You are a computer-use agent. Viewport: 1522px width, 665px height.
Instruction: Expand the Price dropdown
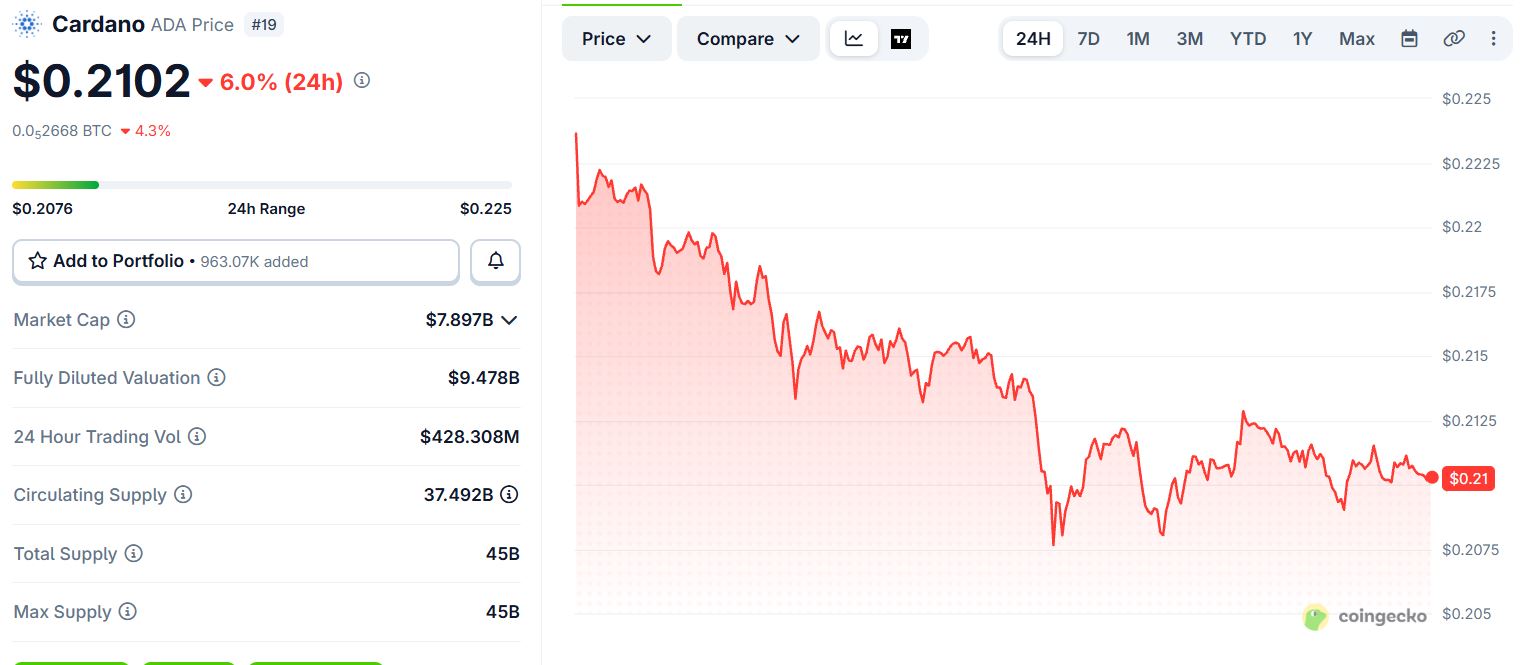tap(616, 39)
